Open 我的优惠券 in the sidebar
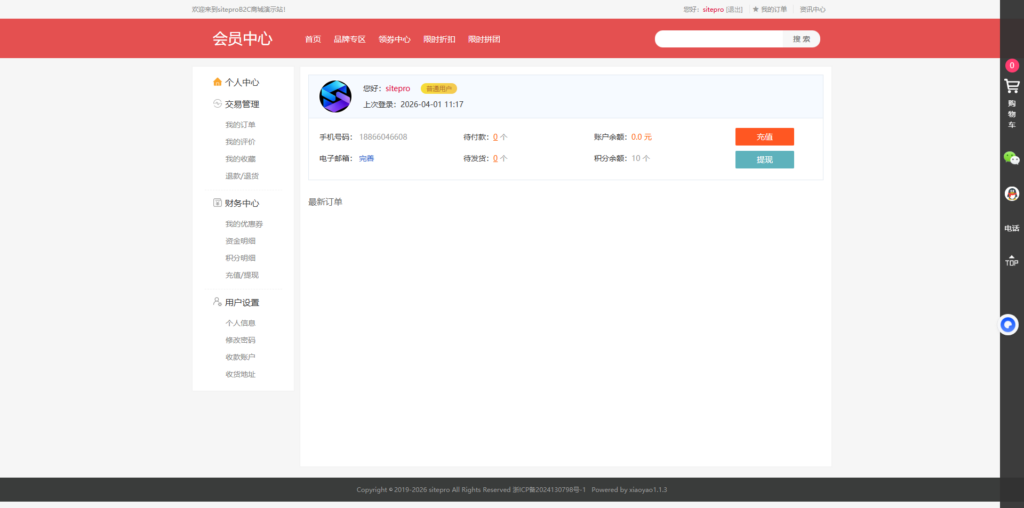Viewport: 1024px width, 508px height. point(244,224)
